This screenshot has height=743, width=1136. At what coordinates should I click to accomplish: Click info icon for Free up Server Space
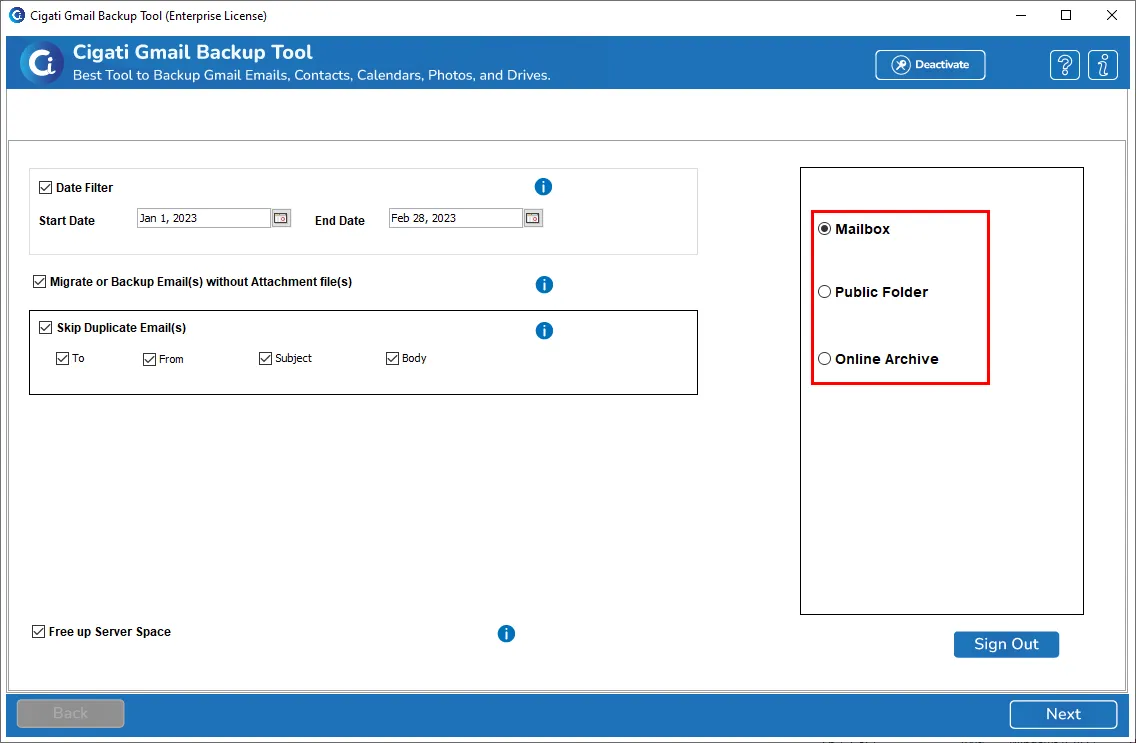(506, 634)
